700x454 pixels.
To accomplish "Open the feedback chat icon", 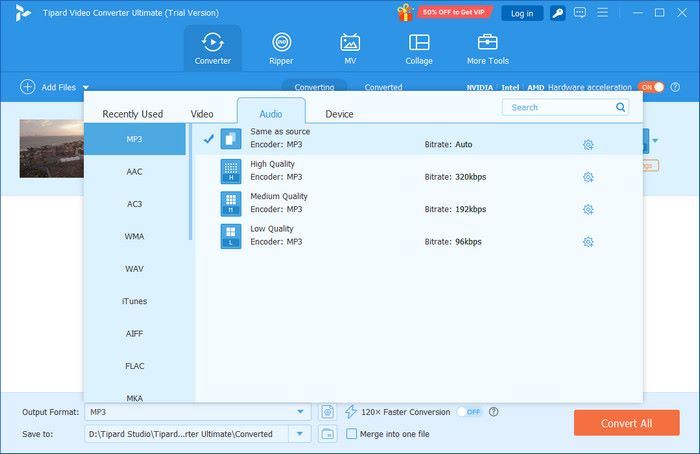I will point(580,12).
